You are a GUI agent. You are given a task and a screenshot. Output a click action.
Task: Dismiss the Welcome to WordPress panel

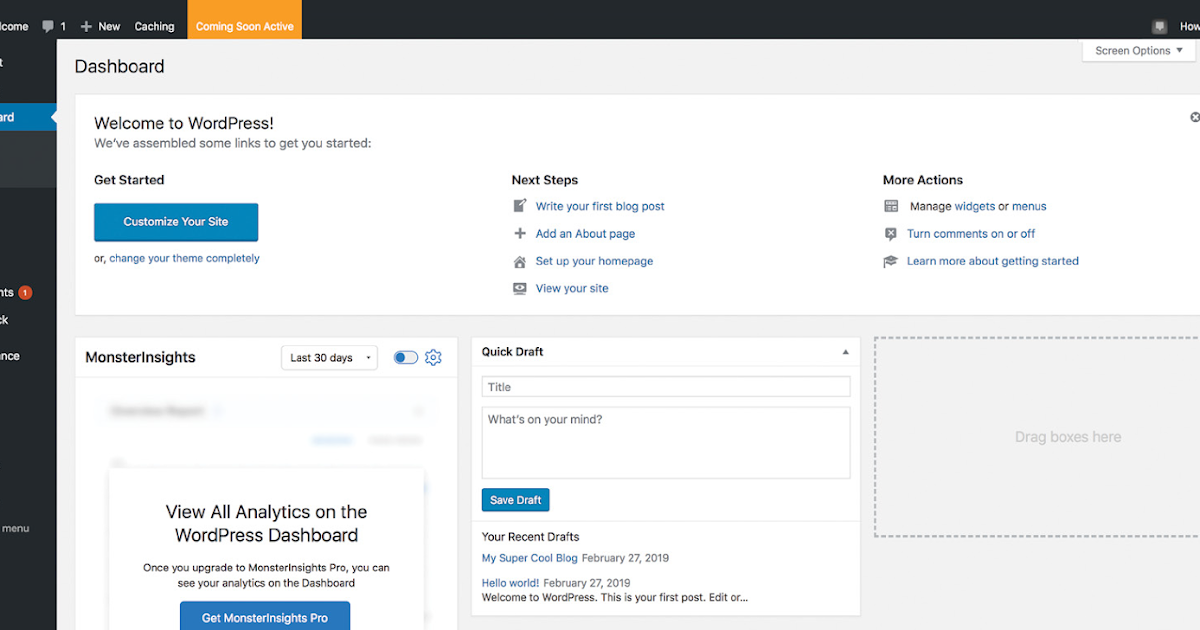[x=1195, y=117]
